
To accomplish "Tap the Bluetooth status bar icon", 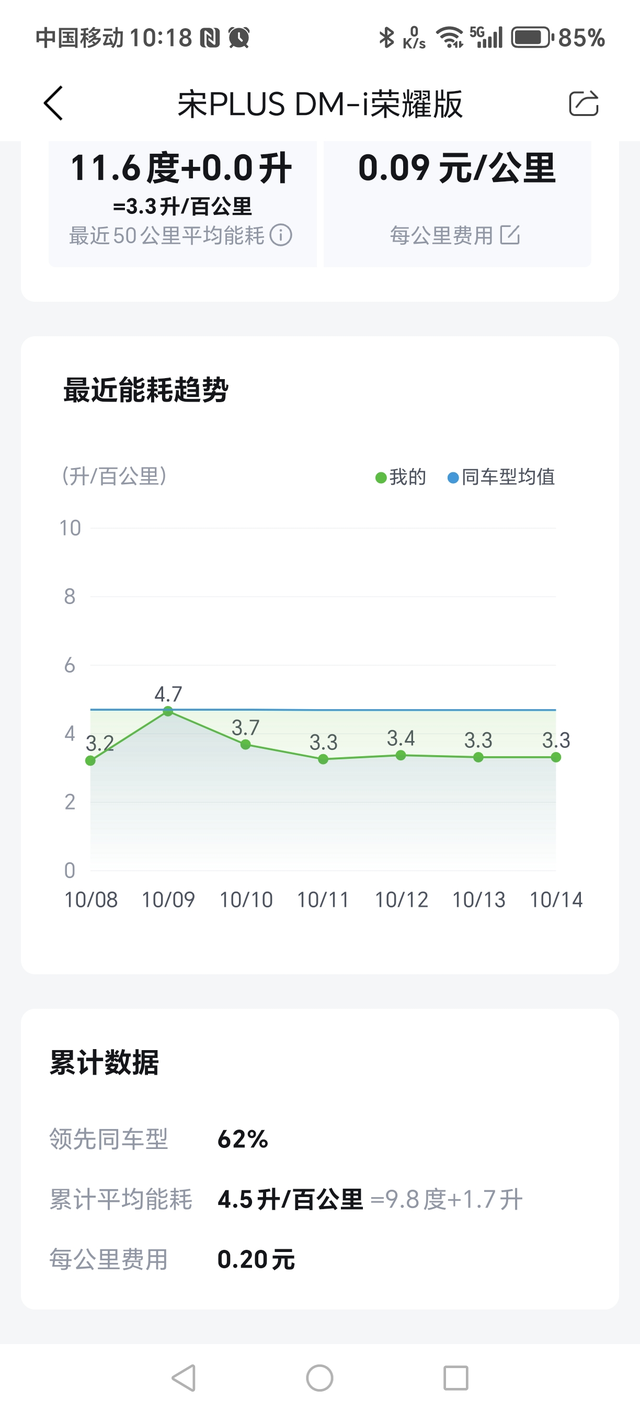I will [386, 38].
